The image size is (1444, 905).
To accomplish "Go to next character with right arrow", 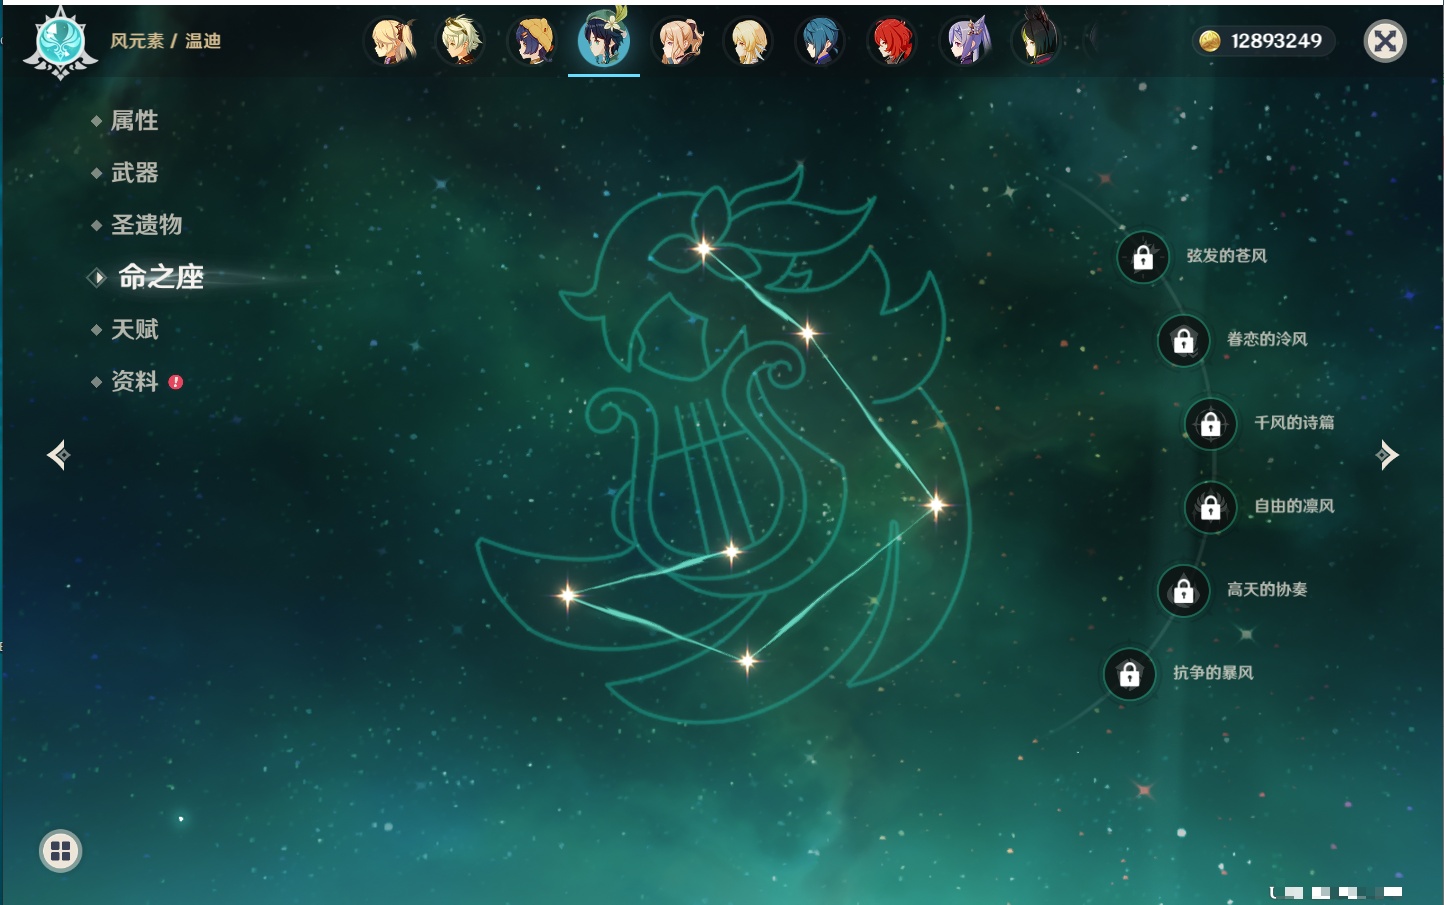I will click(1387, 455).
